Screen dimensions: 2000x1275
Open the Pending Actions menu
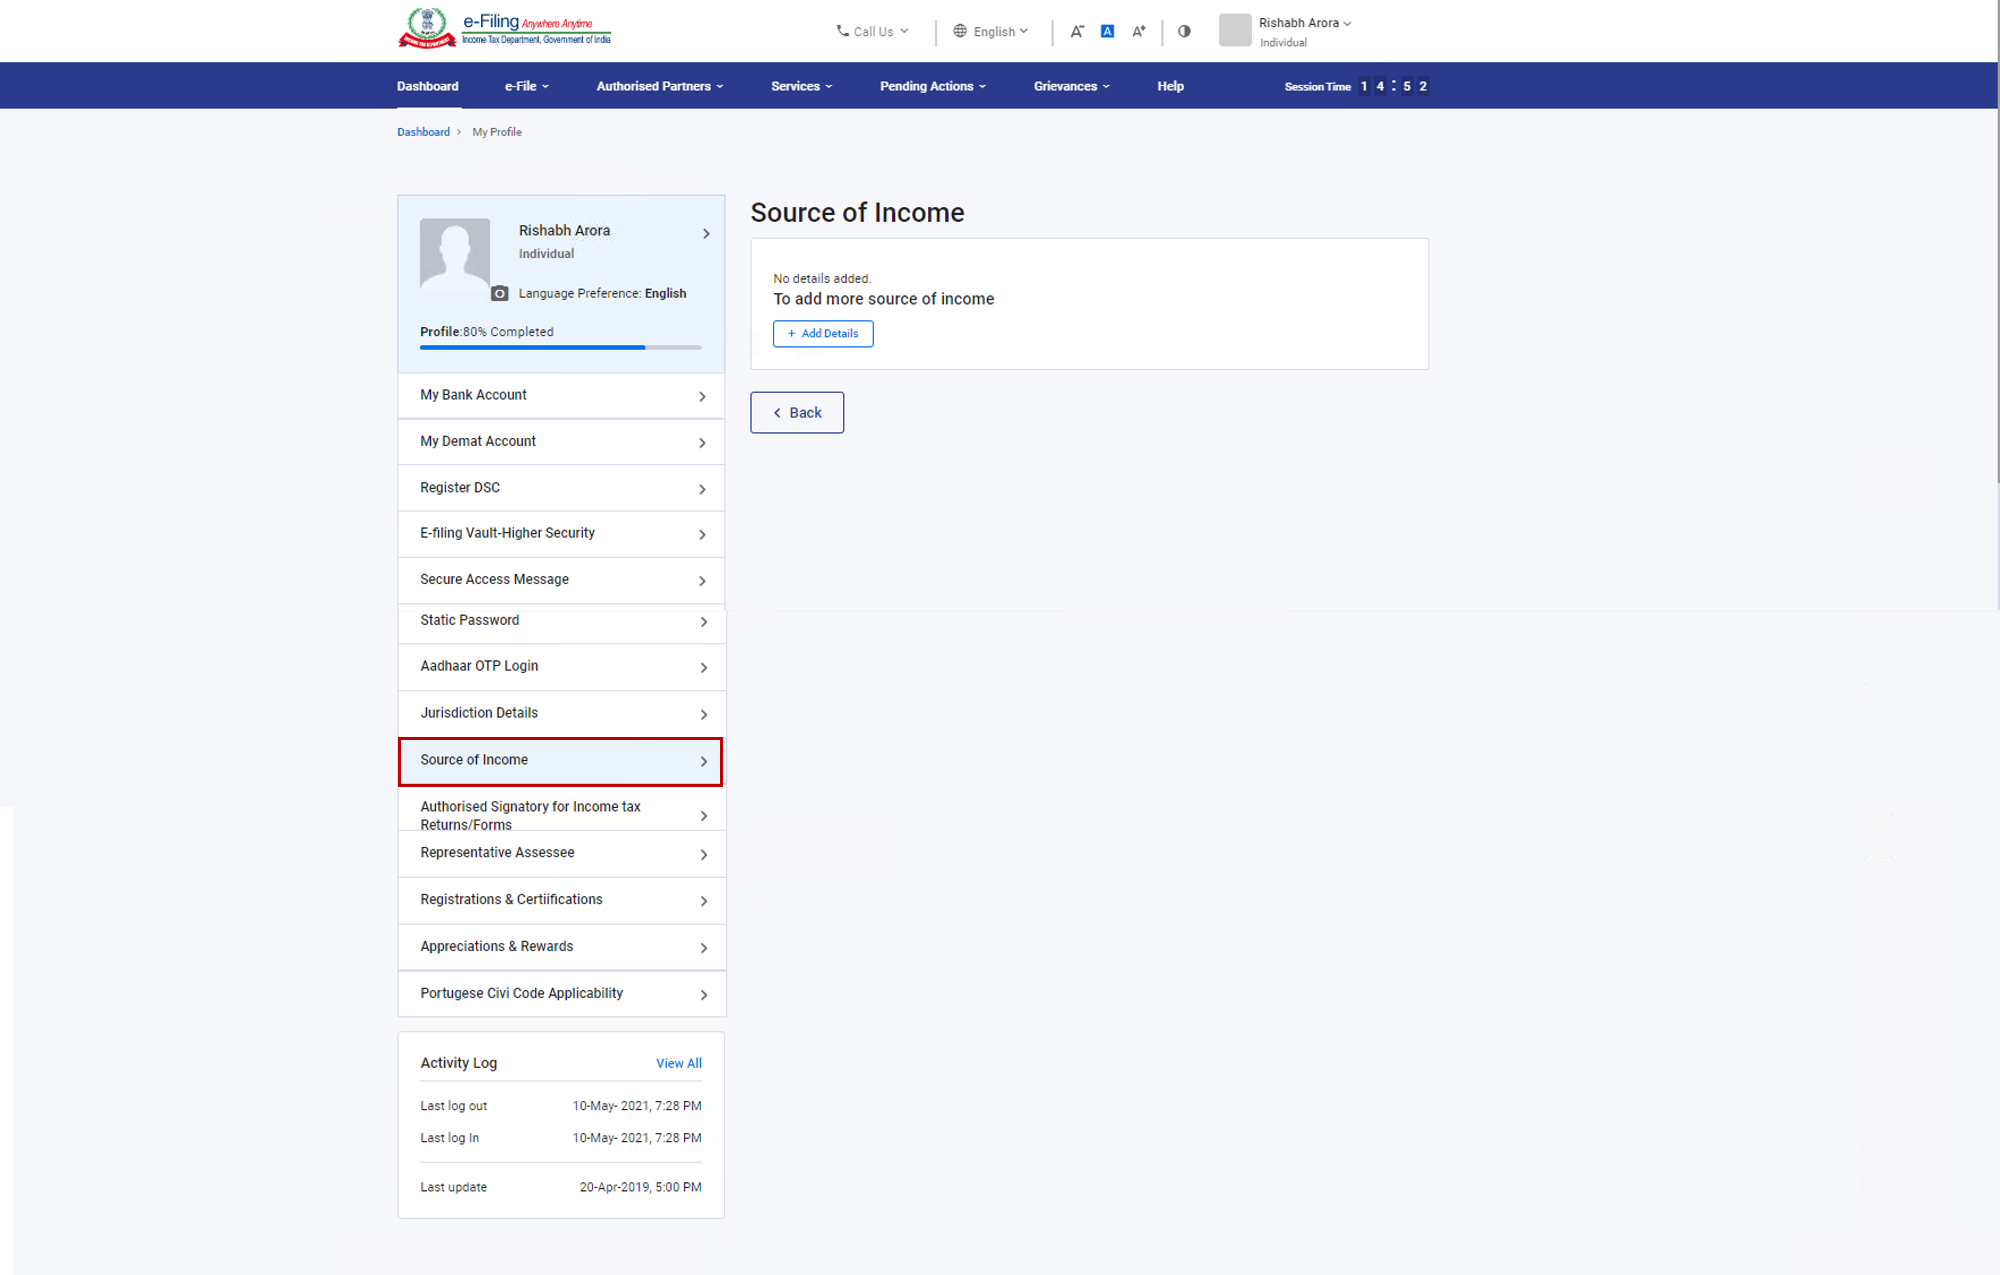pyautogui.click(x=931, y=86)
